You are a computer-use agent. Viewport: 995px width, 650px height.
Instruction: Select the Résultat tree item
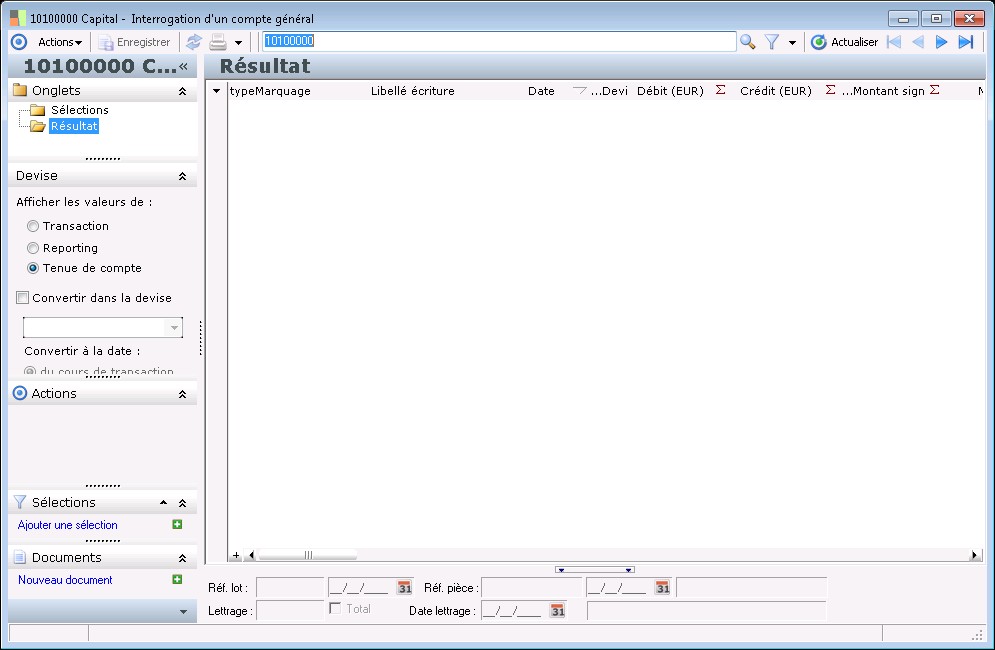[x=74, y=126]
